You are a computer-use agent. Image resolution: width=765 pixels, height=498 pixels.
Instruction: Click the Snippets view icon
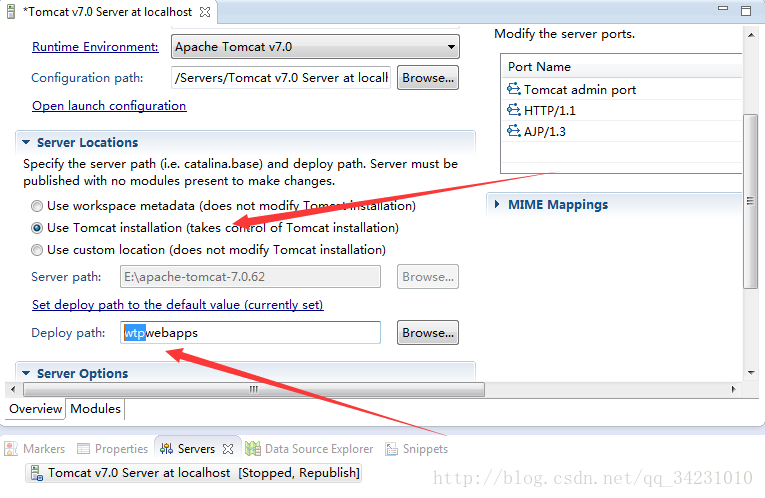[391, 448]
